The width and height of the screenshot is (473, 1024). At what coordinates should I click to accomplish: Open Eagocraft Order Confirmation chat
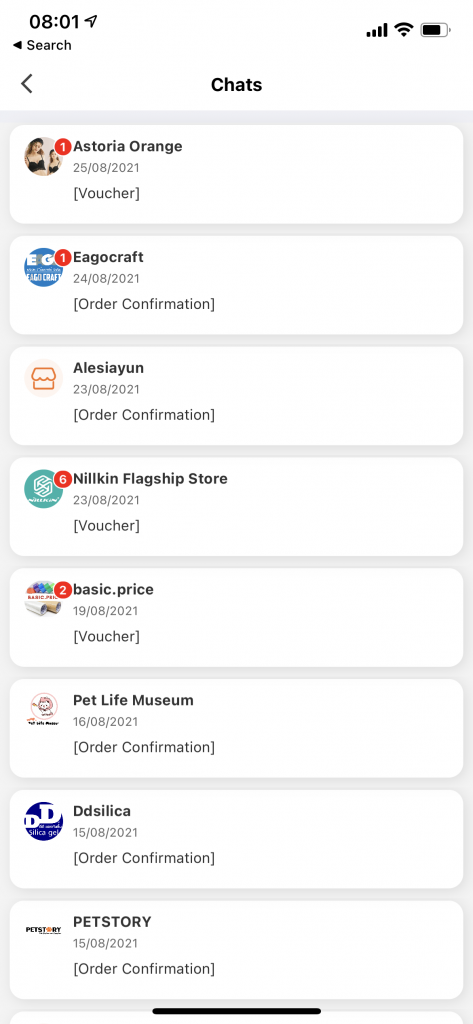coord(236,285)
